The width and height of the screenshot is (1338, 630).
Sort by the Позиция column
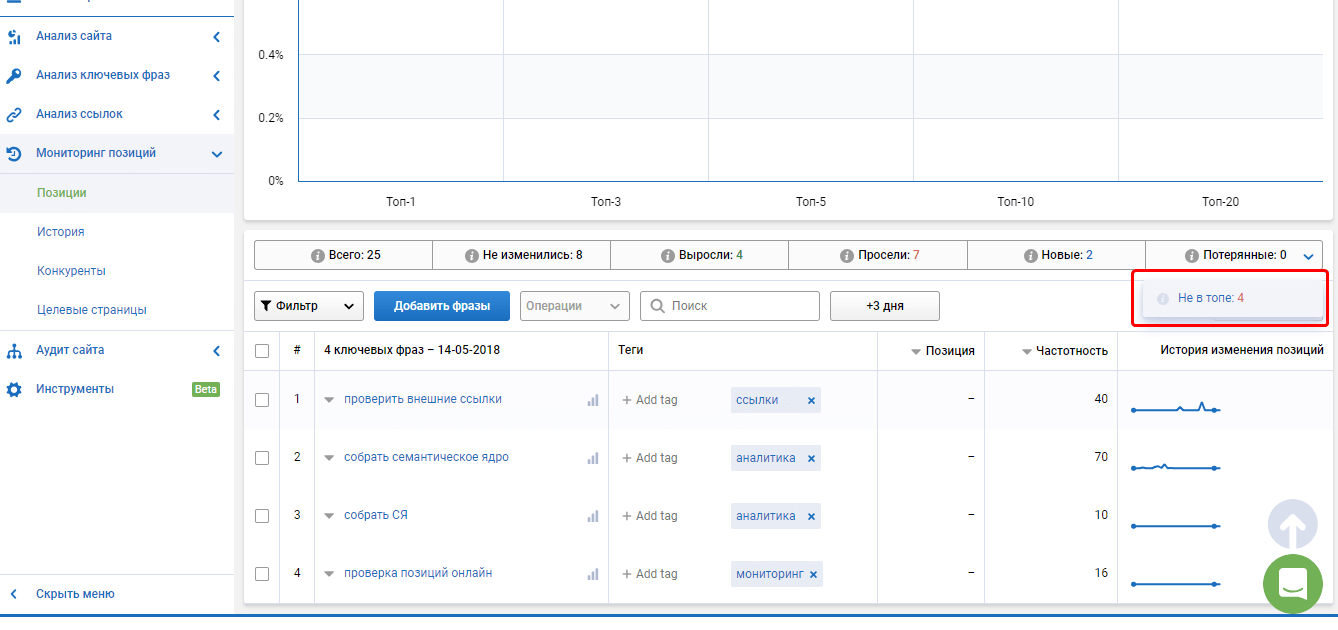943,351
